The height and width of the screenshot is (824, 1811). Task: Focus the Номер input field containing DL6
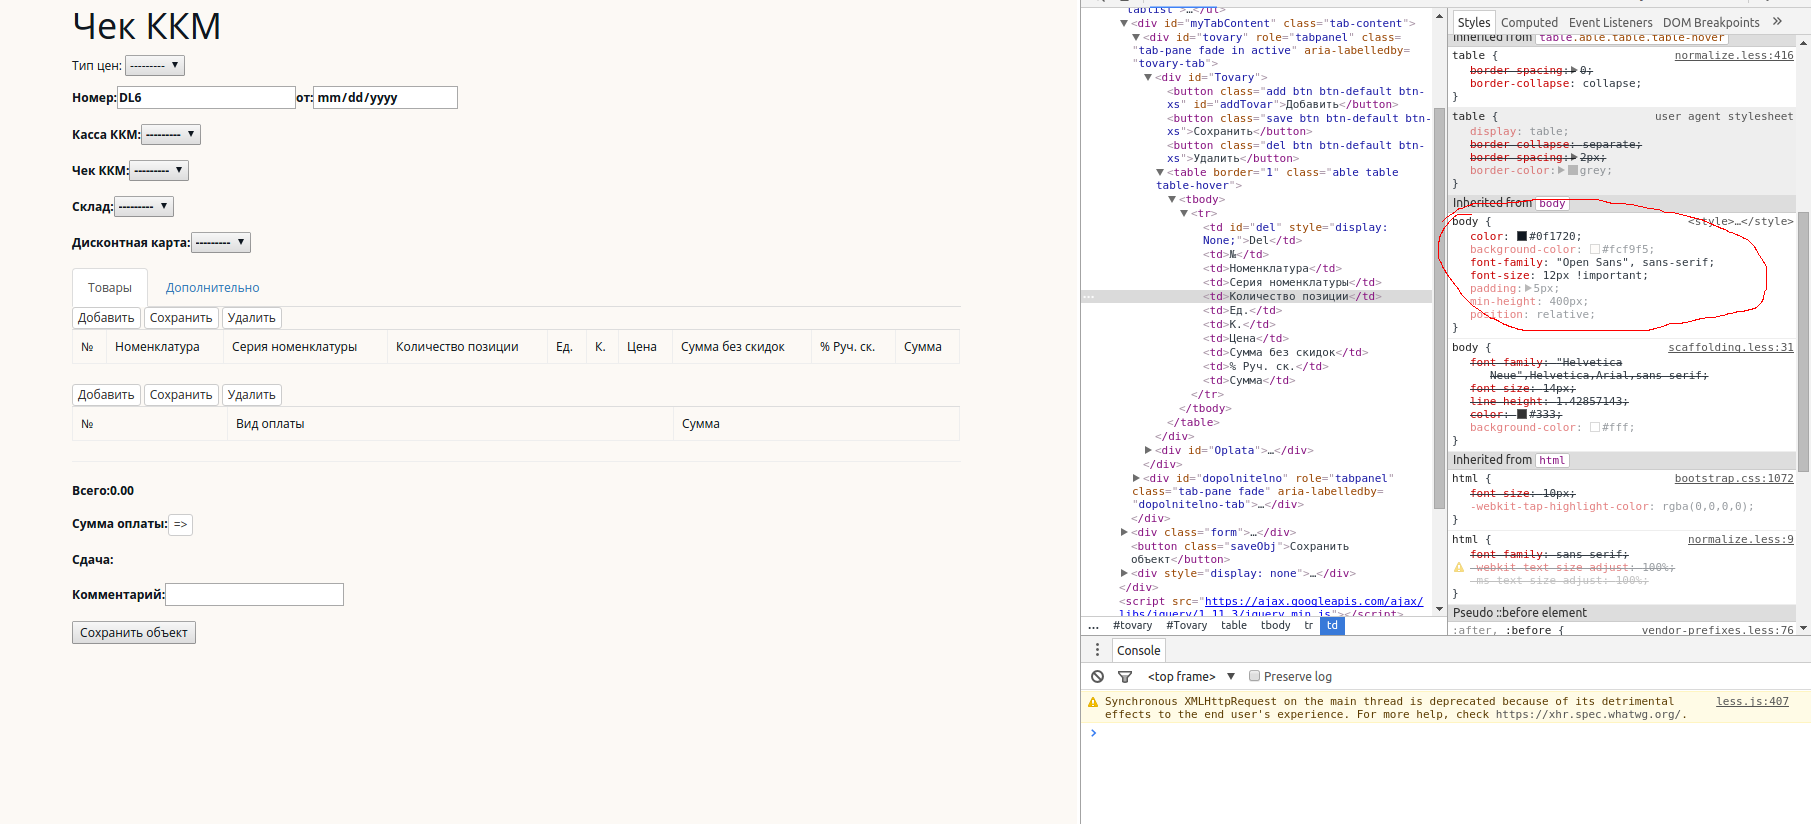(x=206, y=98)
